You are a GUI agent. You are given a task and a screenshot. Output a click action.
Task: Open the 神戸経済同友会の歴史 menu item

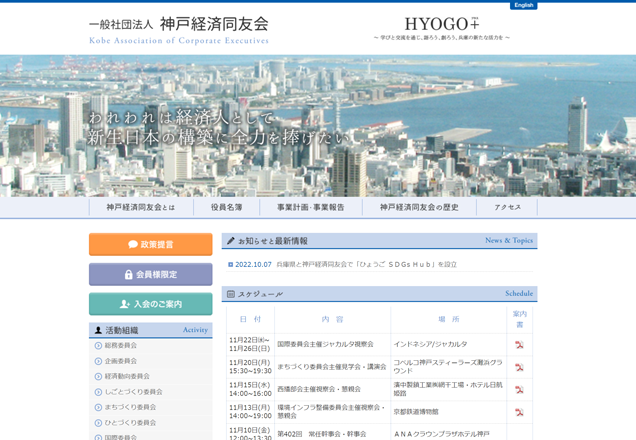pyautogui.click(x=419, y=207)
